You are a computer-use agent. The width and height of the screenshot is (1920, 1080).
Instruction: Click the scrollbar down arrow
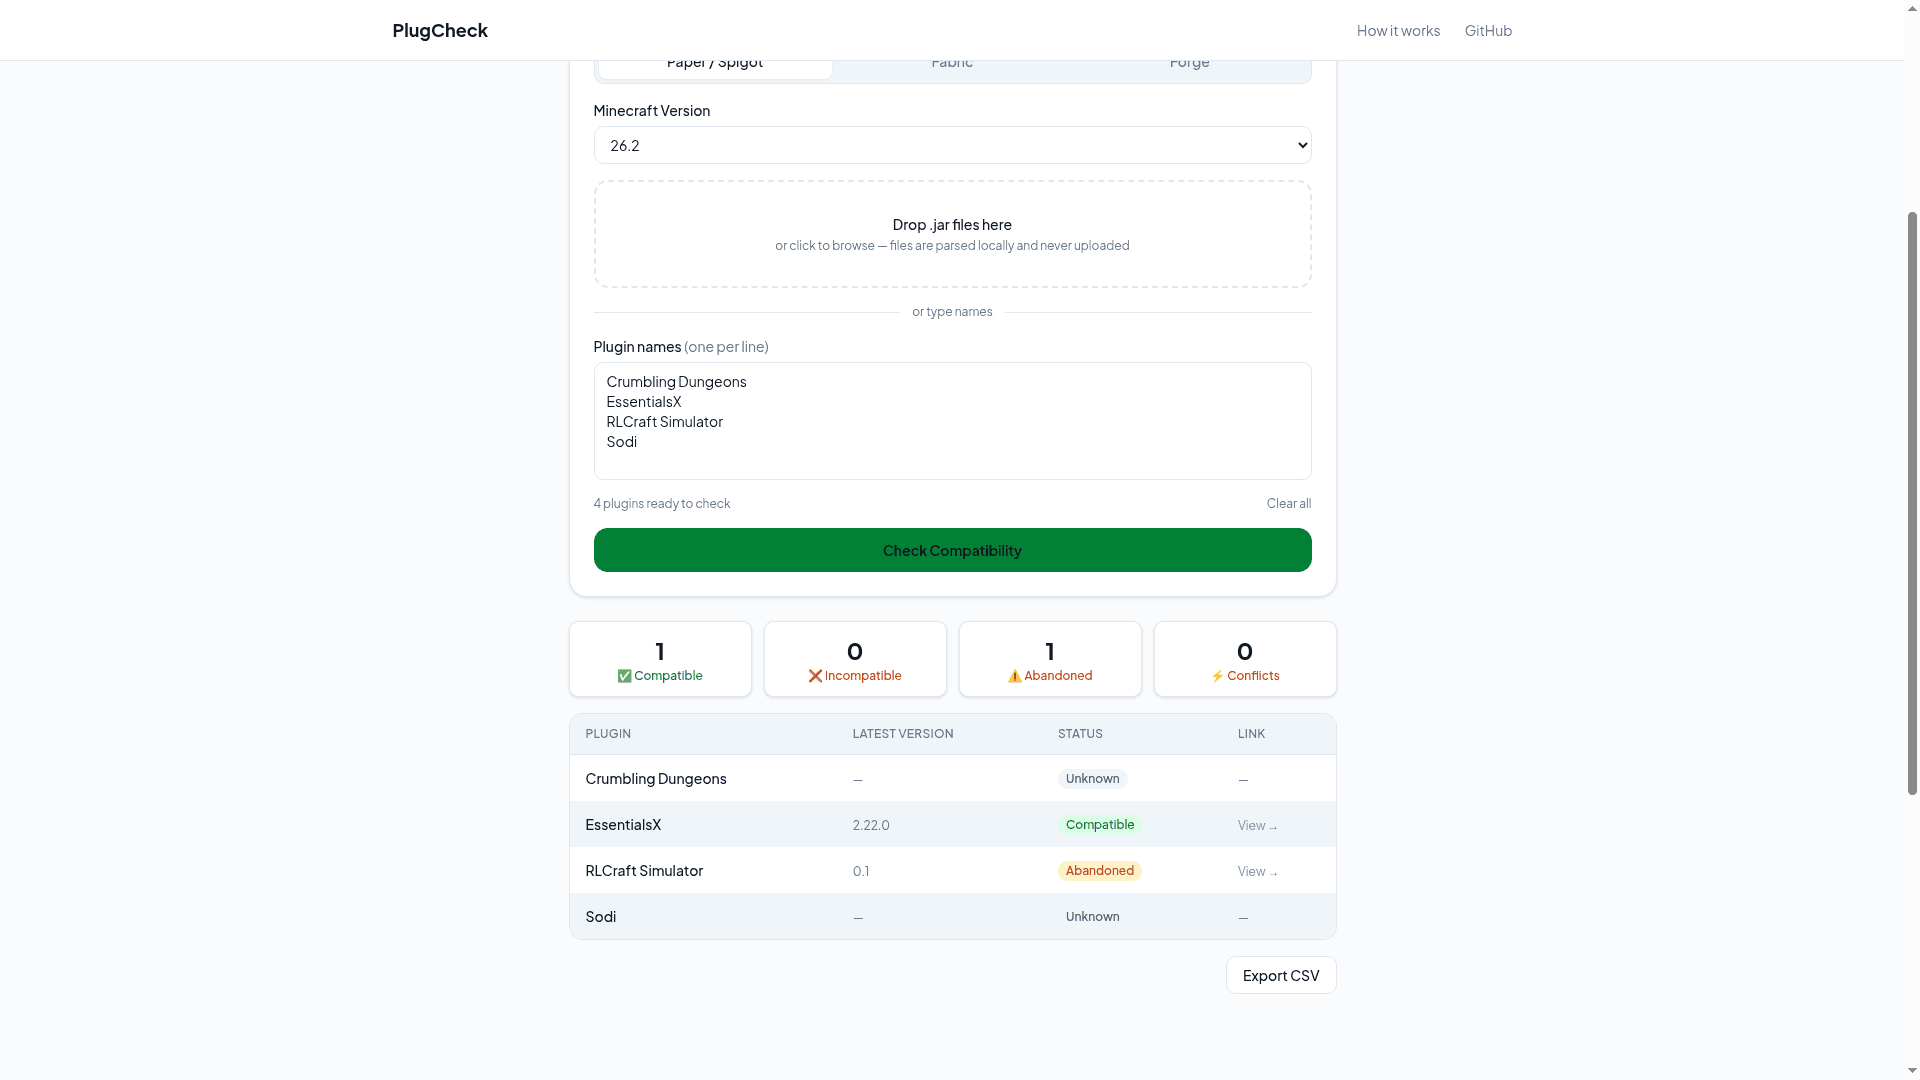pyautogui.click(x=1912, y=1071)
